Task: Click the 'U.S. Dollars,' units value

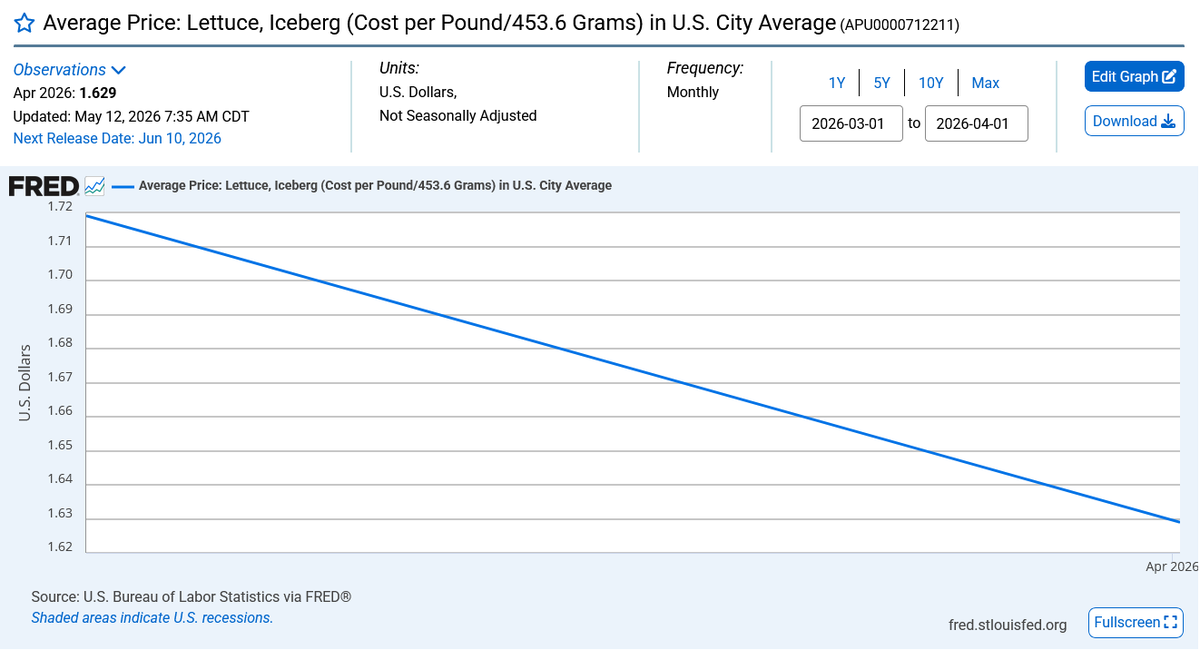Action: point(418,92)
